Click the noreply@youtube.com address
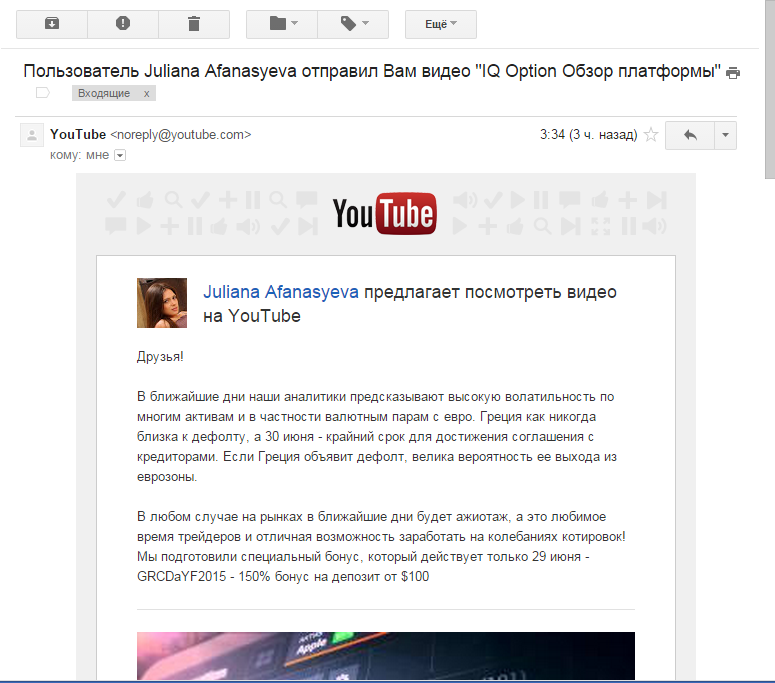This screenshot has width=775, height=683. (x=180, y=134)
